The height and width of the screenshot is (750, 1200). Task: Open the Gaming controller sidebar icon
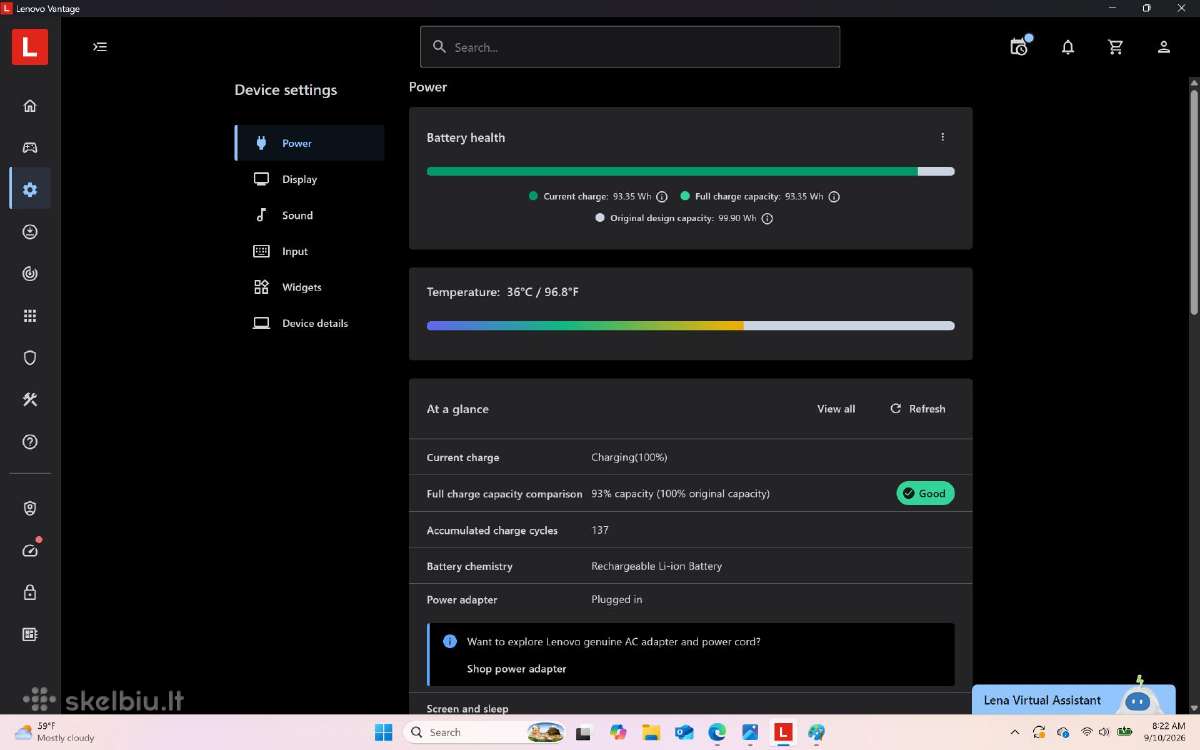30,147
